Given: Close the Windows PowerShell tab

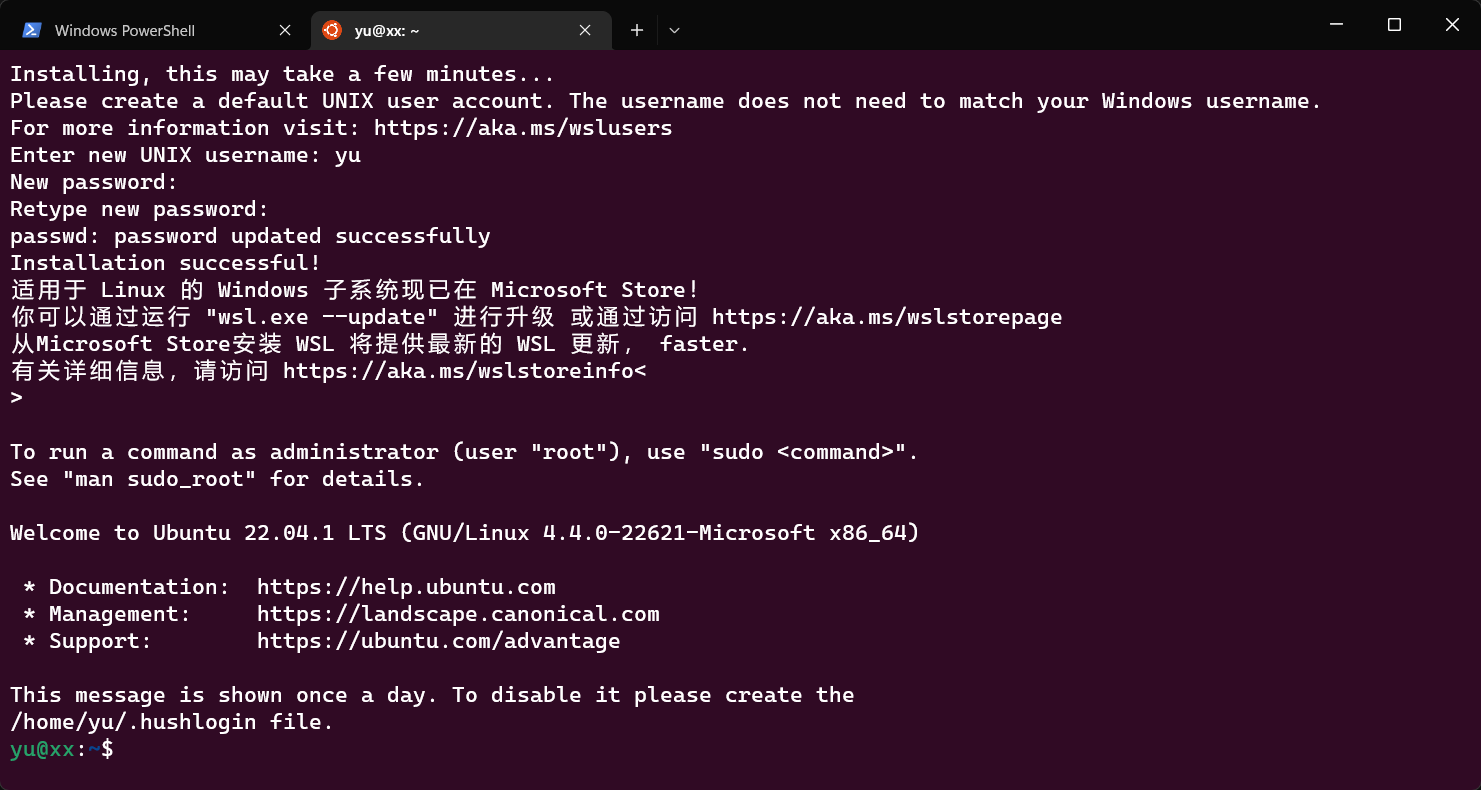Looking at the screenshot, I should 285,30.
